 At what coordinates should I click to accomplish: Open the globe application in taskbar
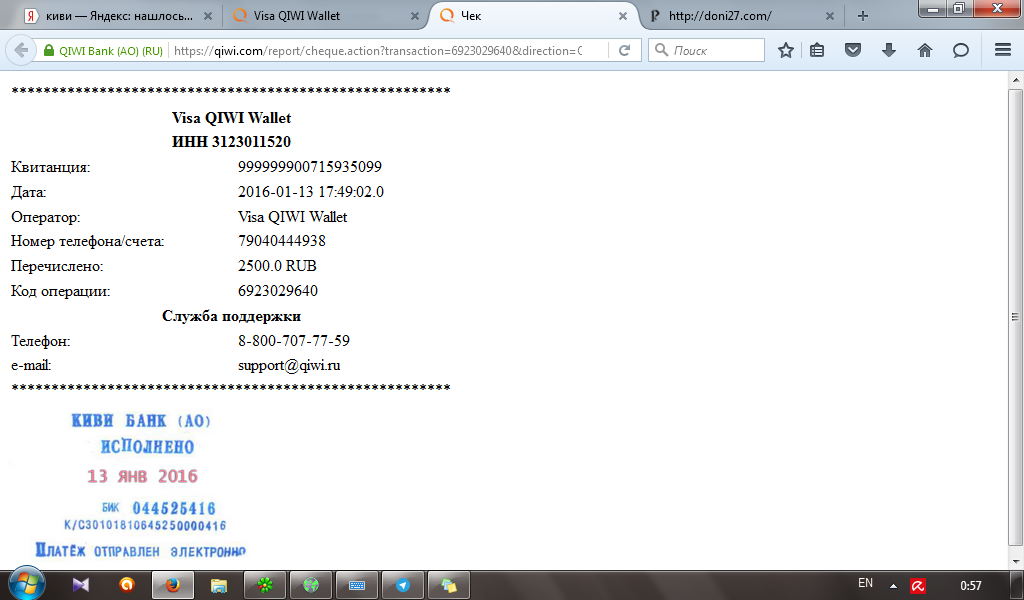[311, 585]
